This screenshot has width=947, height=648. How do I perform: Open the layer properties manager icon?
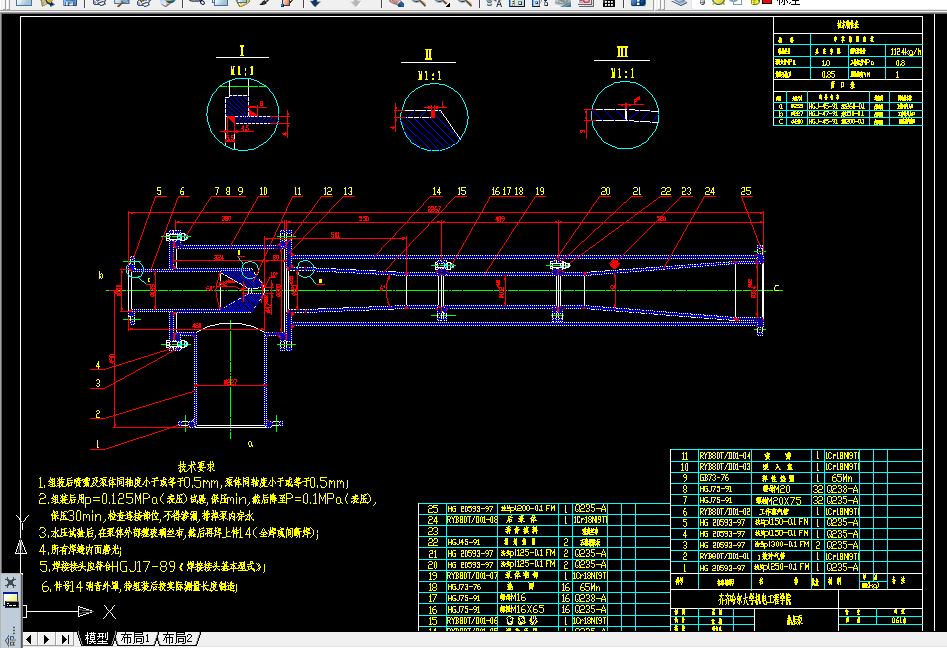pos(679,2)
